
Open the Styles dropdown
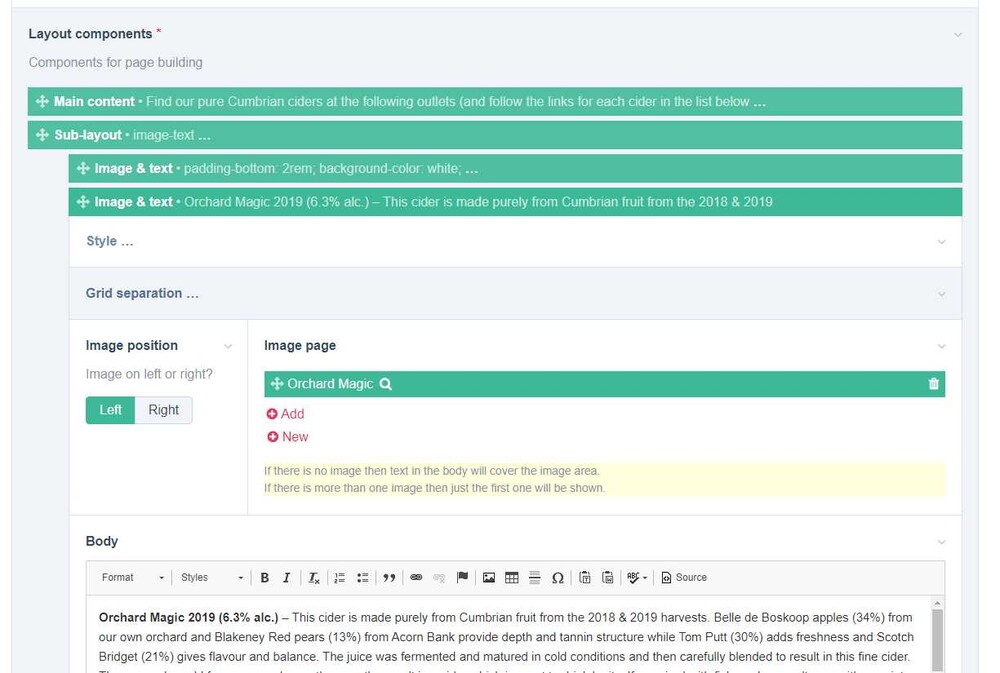211,578
